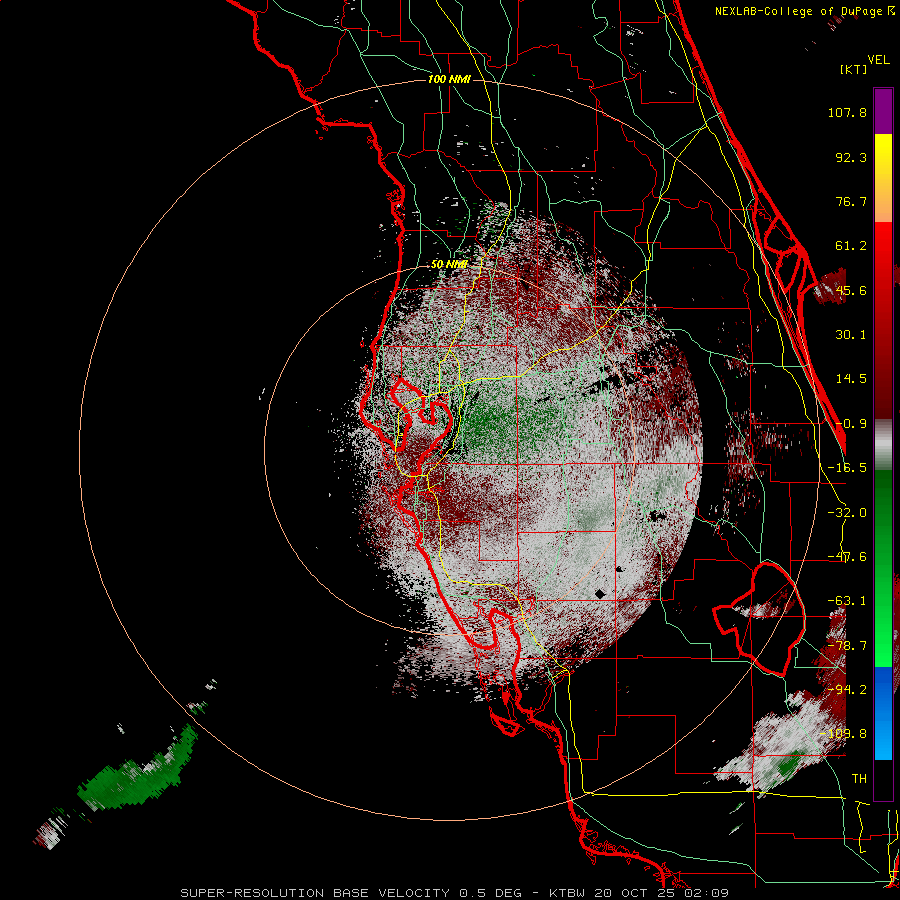Click the black TH segment of color bar
This screenshot has width=900, height=900.
point(883,779)
